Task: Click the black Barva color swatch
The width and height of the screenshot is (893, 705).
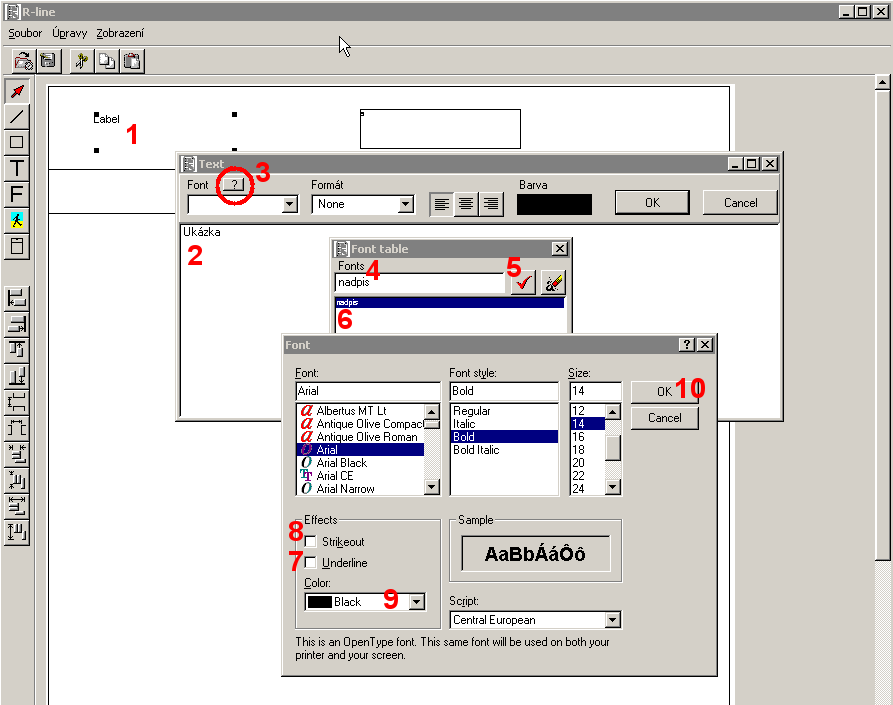Action: click(x=554, y=204)
